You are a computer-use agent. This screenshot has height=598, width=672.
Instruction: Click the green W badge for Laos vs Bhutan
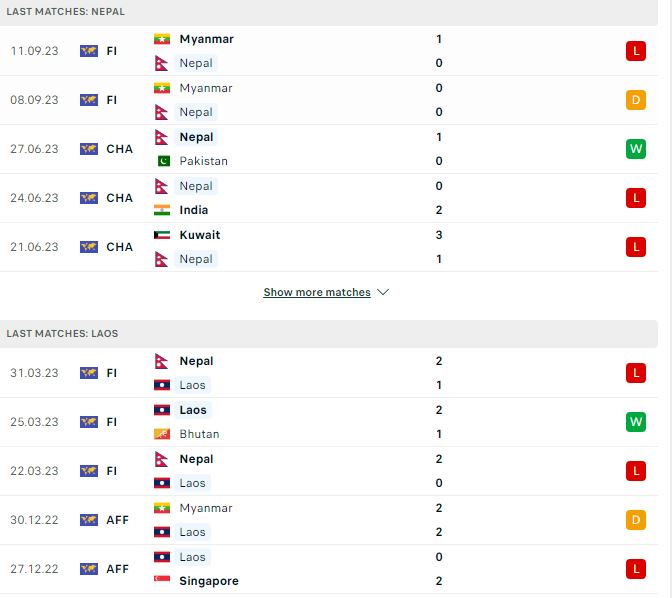[636, 422]
